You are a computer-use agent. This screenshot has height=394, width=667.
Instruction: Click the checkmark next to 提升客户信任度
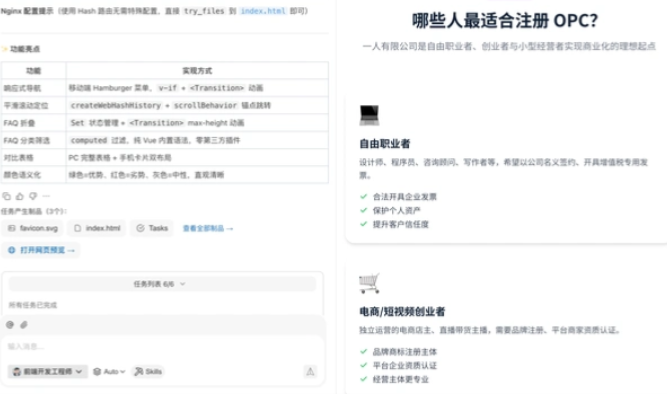(363, 224)
